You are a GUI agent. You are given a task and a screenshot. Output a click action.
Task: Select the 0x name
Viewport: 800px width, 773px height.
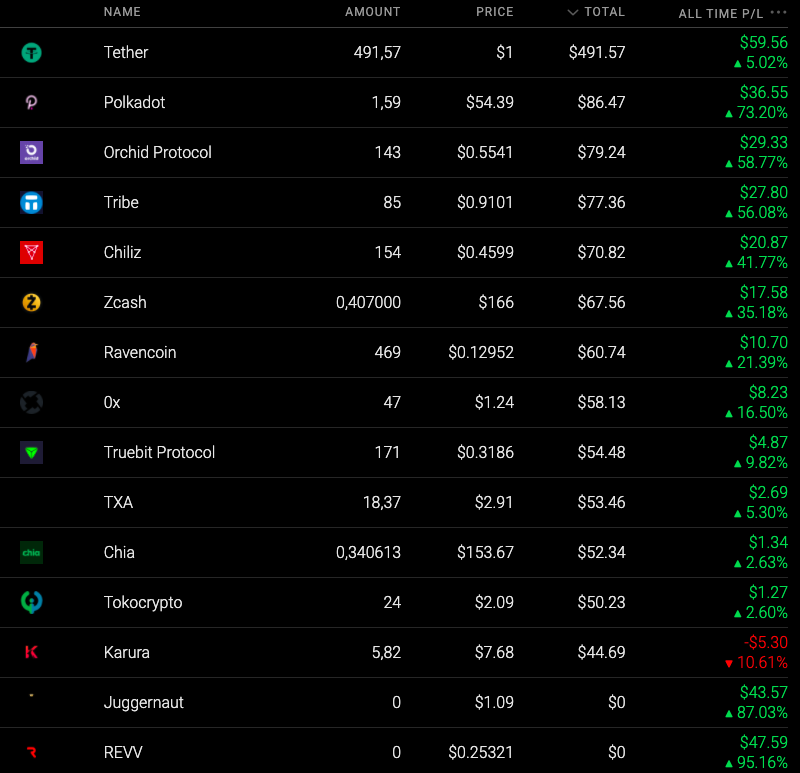112,403
